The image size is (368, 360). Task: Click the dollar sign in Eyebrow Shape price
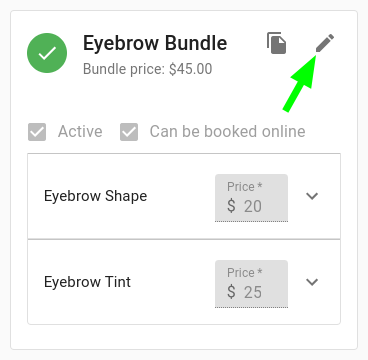pos(231,206)
